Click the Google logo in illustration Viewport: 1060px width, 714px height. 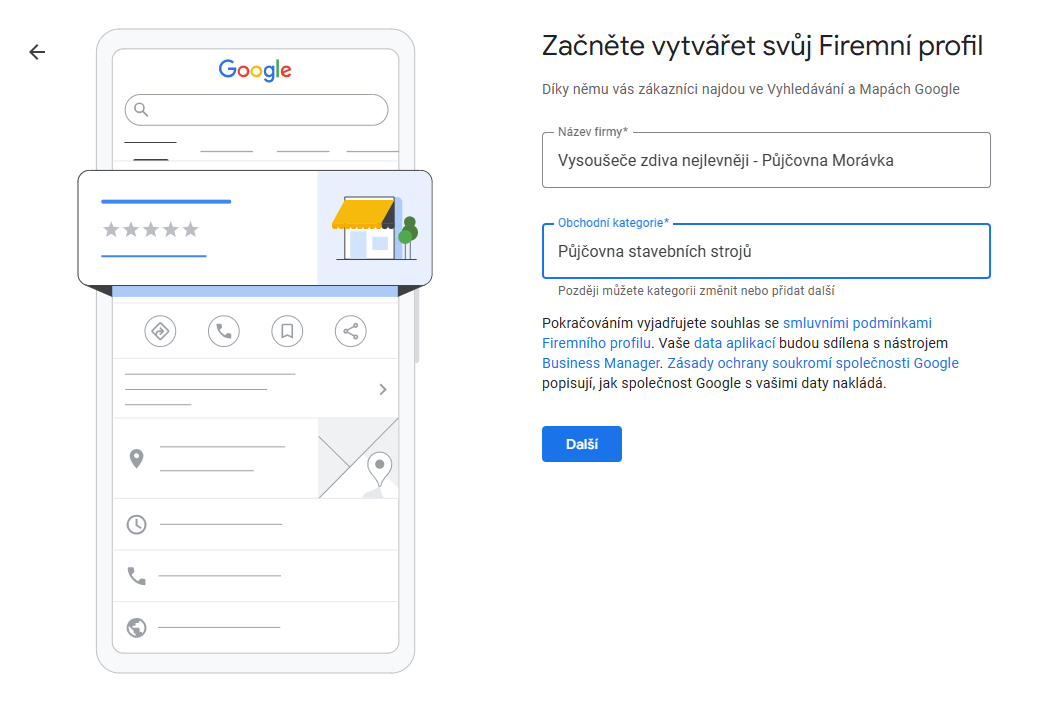tap(255, 70)
